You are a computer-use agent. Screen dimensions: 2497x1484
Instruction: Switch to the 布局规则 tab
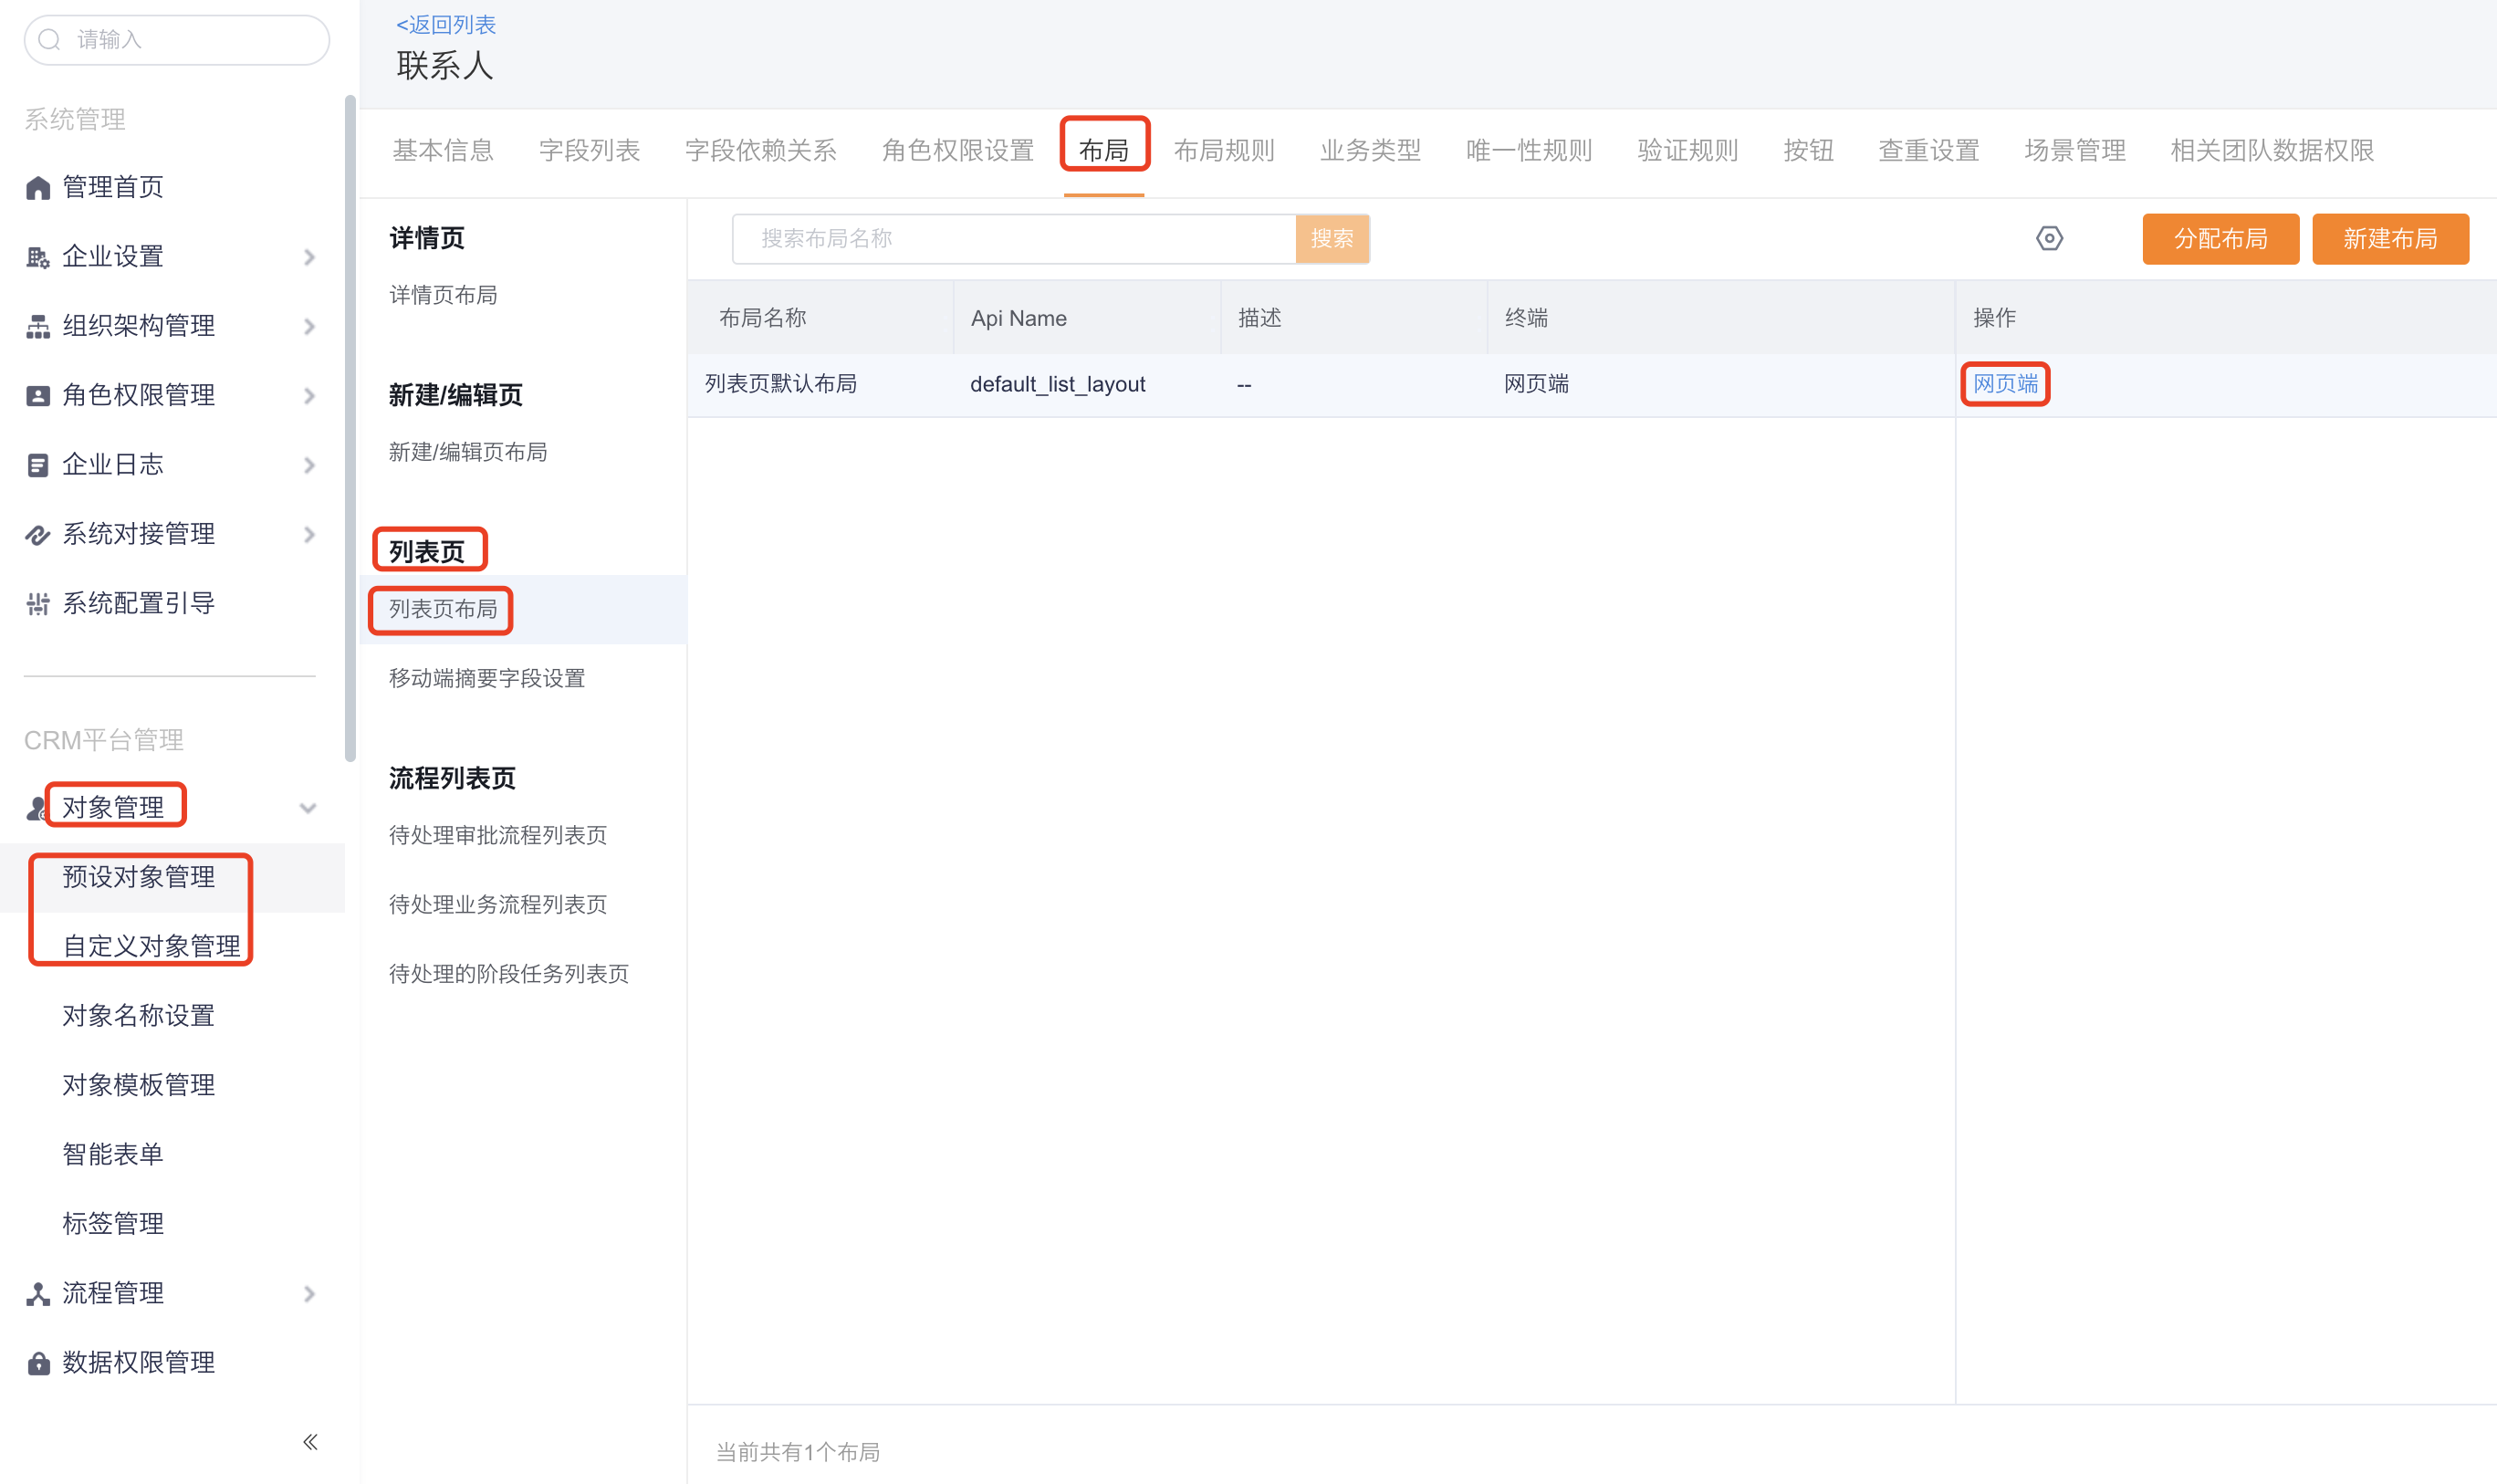(x=1224, y=151)
